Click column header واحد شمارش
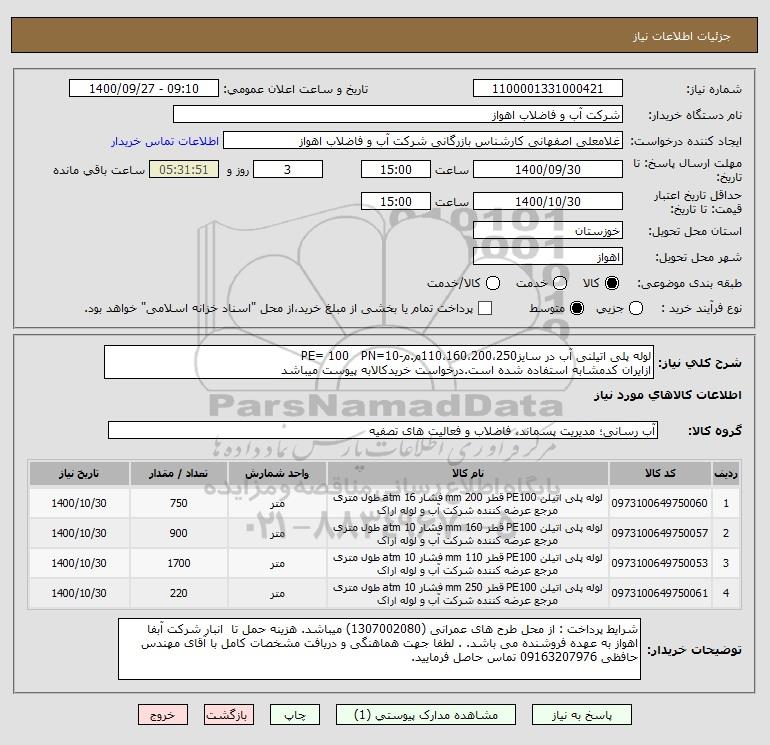 coord(277,473)
